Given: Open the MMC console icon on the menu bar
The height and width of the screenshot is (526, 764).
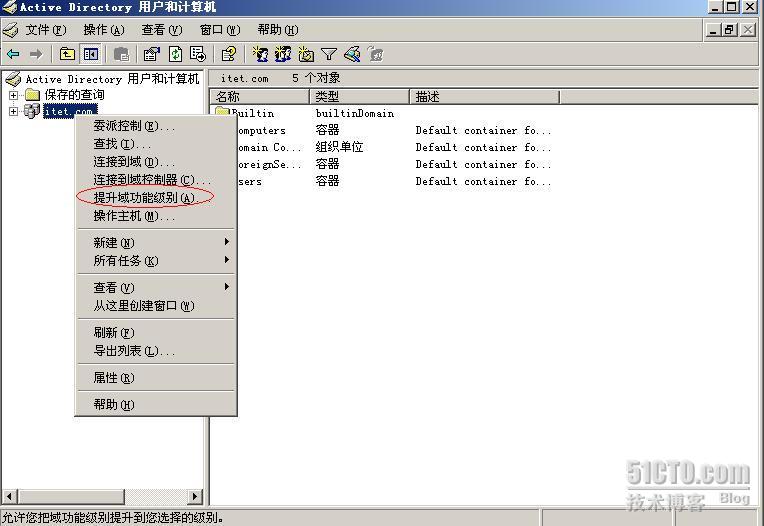Looking at the screenshot, I should tap(10, 30).
